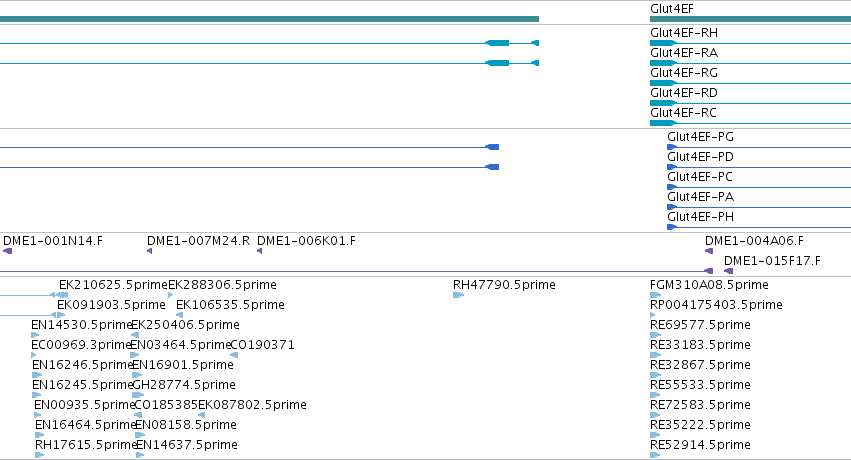Click the DME1-001N14.F purple arrow marker

point(8,251)
